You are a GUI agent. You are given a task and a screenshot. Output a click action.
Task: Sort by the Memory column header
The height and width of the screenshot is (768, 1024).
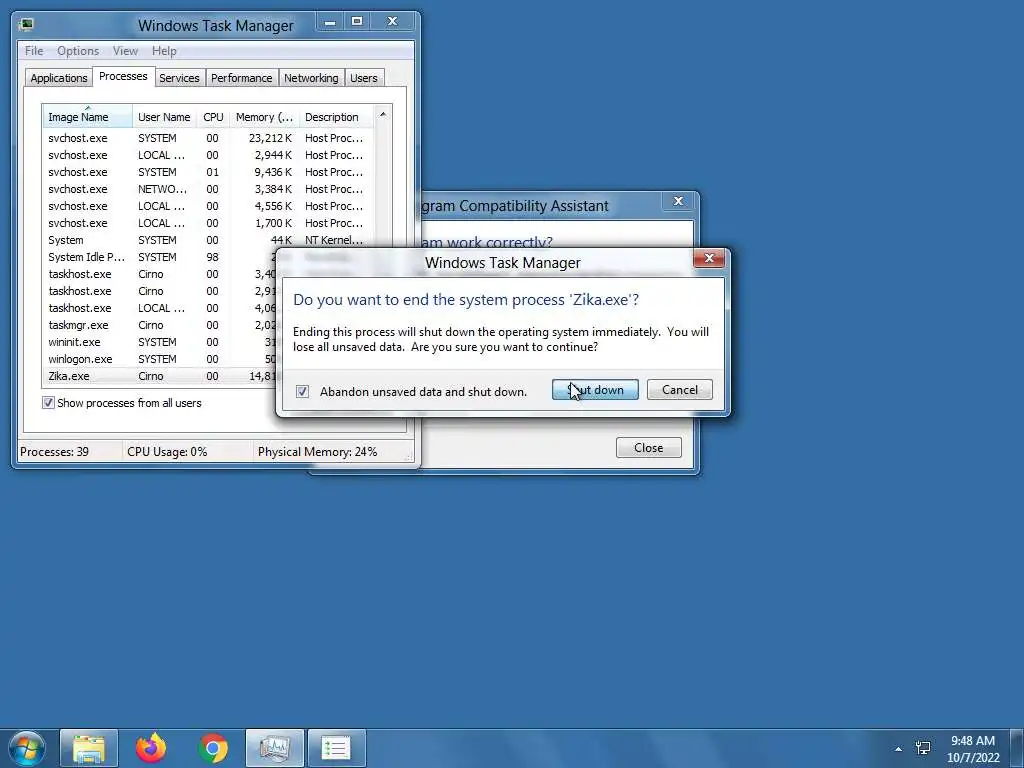tap(264, 117)
